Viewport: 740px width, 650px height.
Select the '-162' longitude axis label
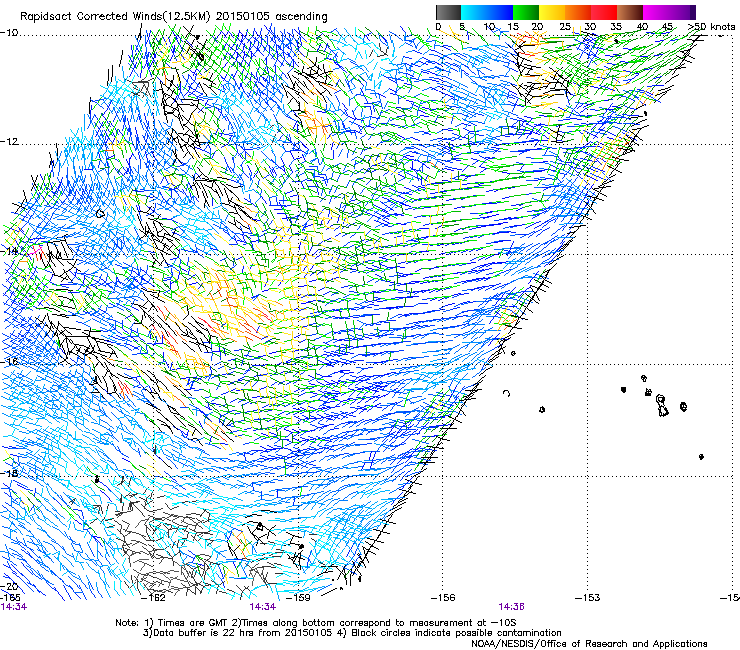[x=153, y=598]
